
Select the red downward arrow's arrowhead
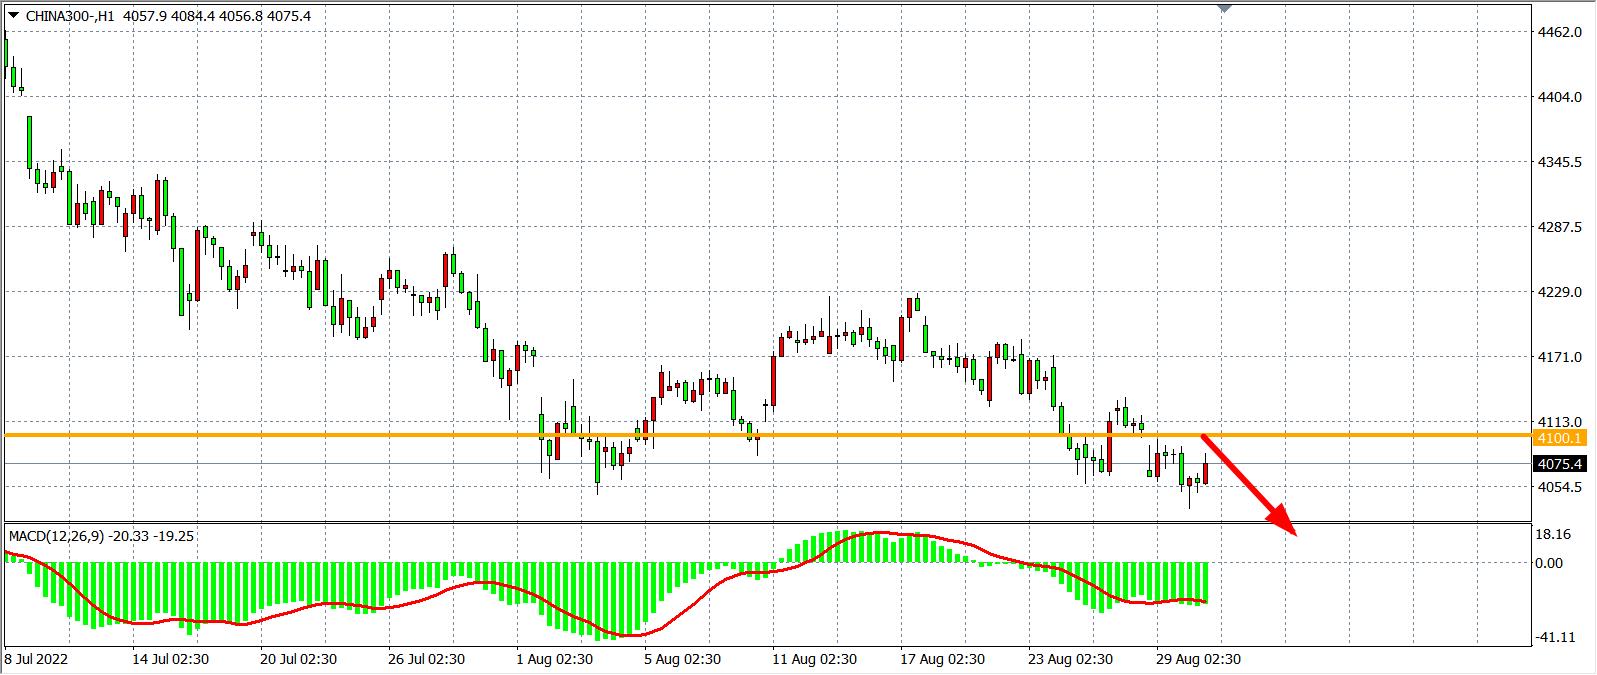[1284, 525]
